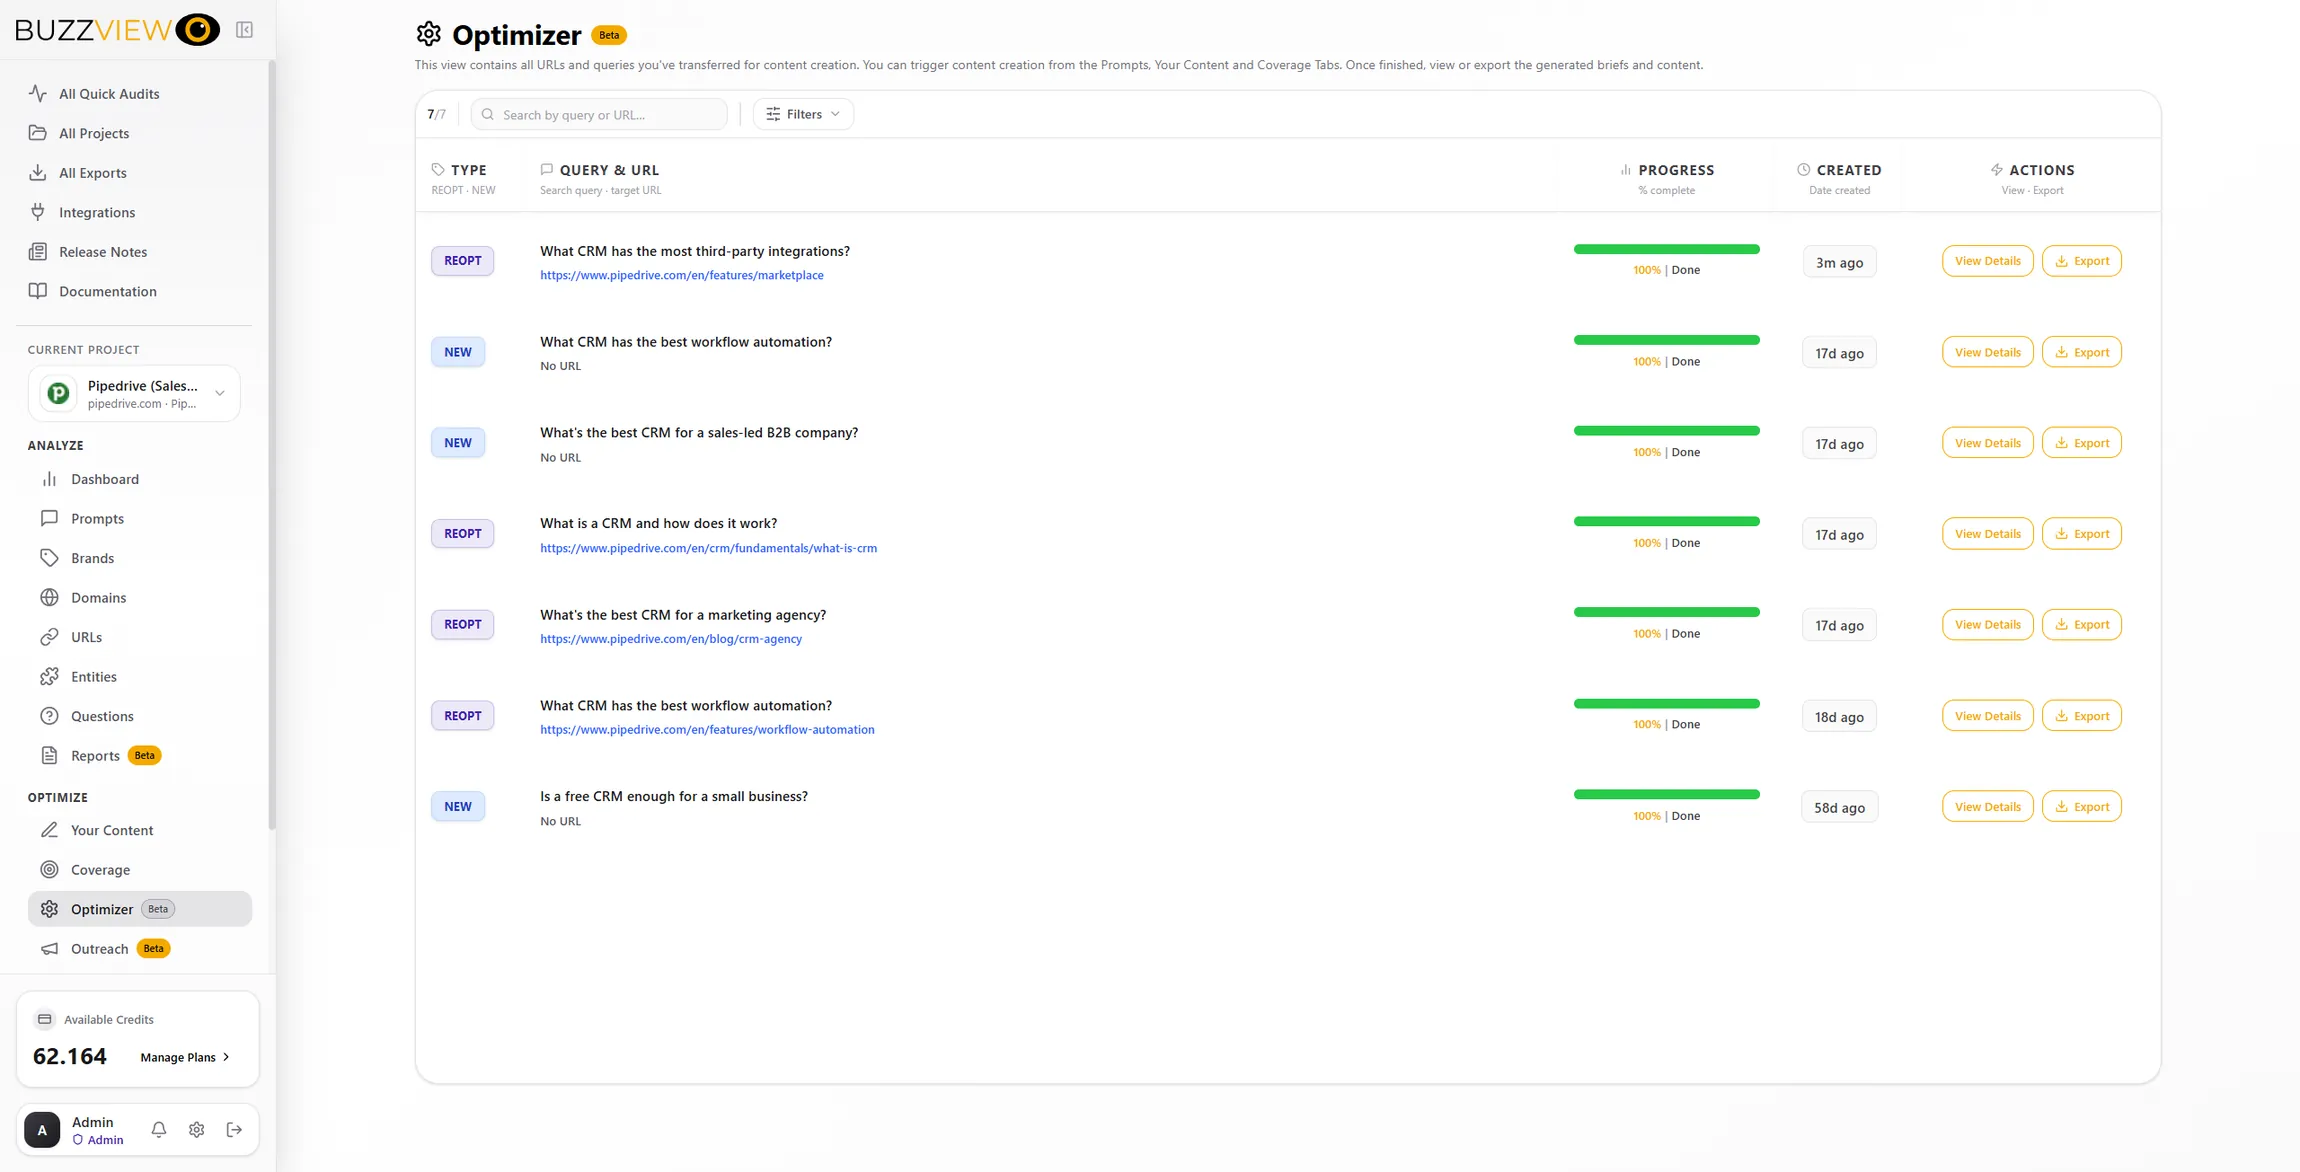Image resolution: width=2300 pixels, height=1172 pixels.
Task: Open Documentation
Action: coord(108,291)
